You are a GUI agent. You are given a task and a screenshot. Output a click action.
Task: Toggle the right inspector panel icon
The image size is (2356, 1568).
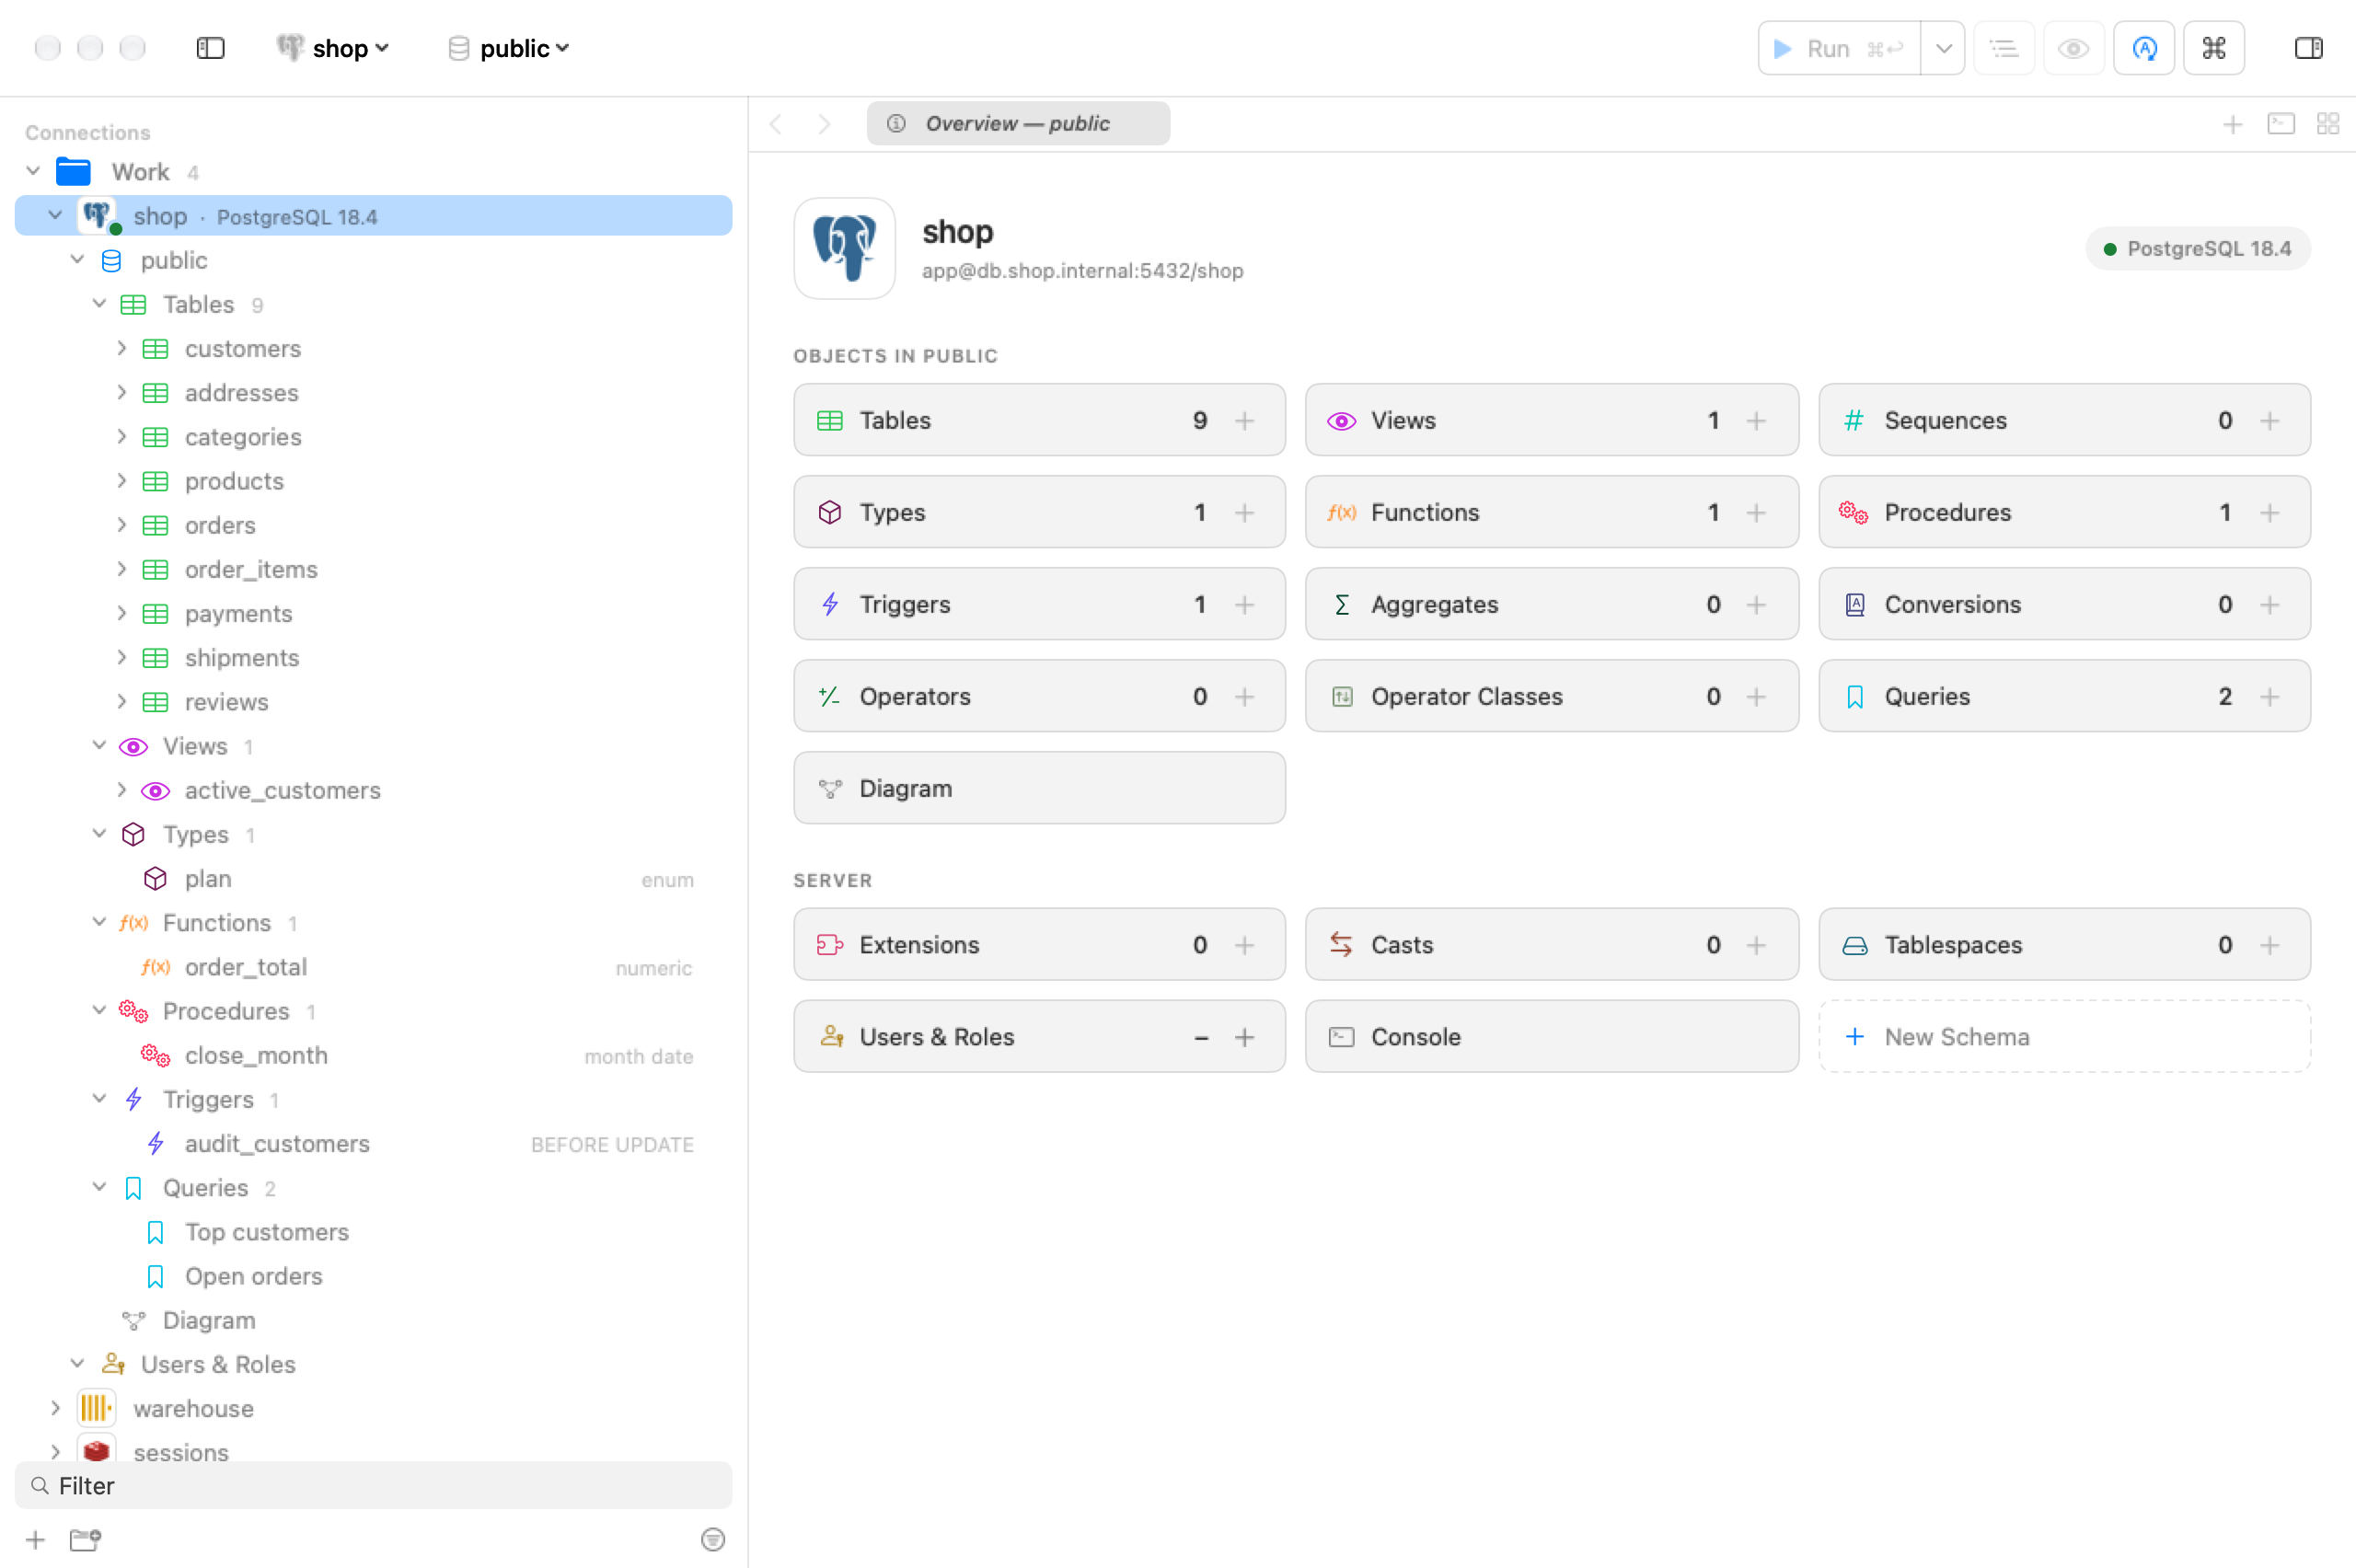pos(2309,48)
